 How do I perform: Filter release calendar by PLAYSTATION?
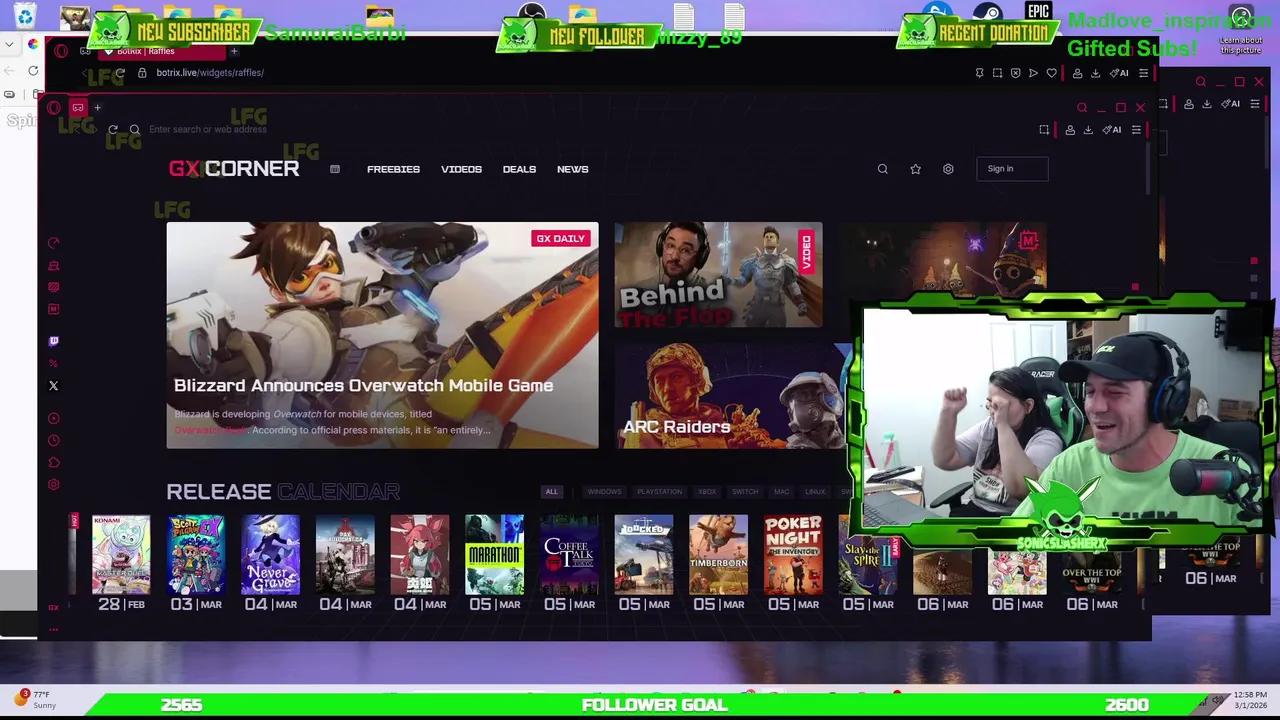[659, 492]
